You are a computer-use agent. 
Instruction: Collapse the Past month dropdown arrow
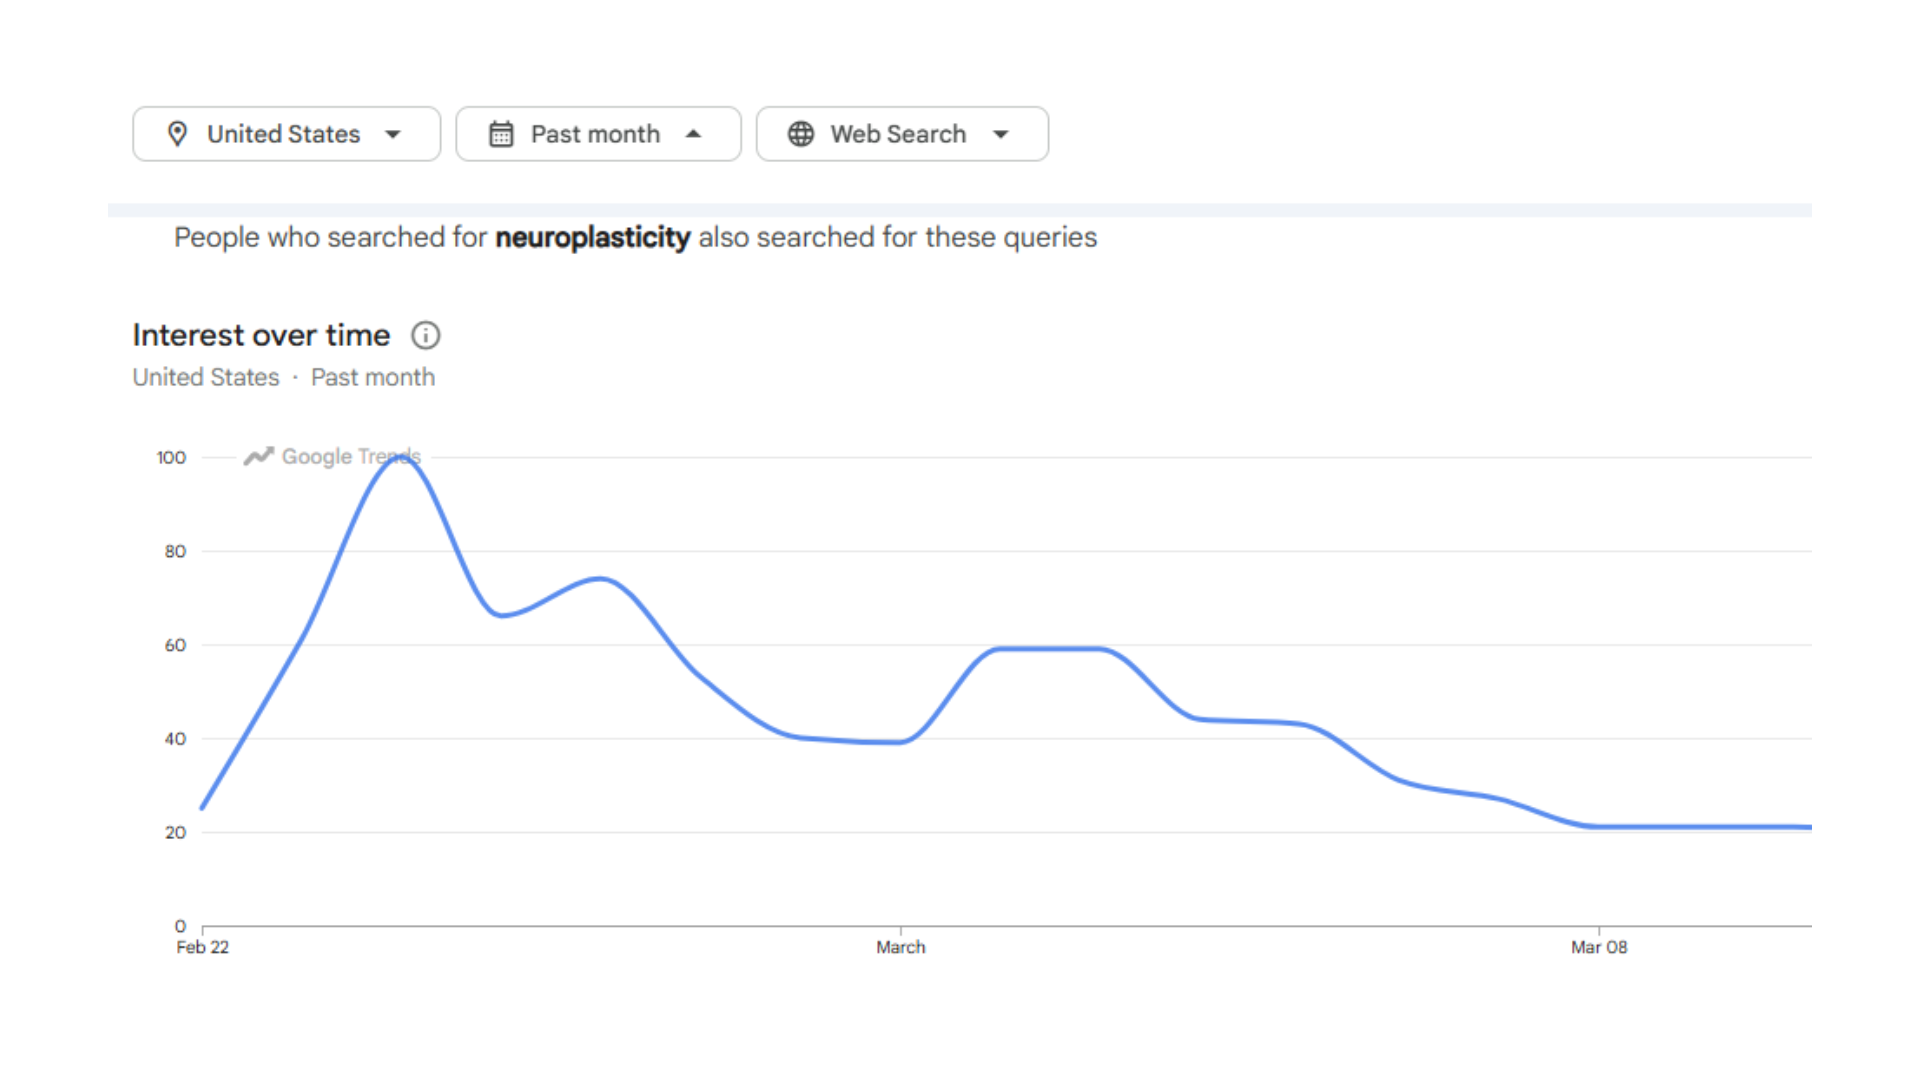point(693,134)
